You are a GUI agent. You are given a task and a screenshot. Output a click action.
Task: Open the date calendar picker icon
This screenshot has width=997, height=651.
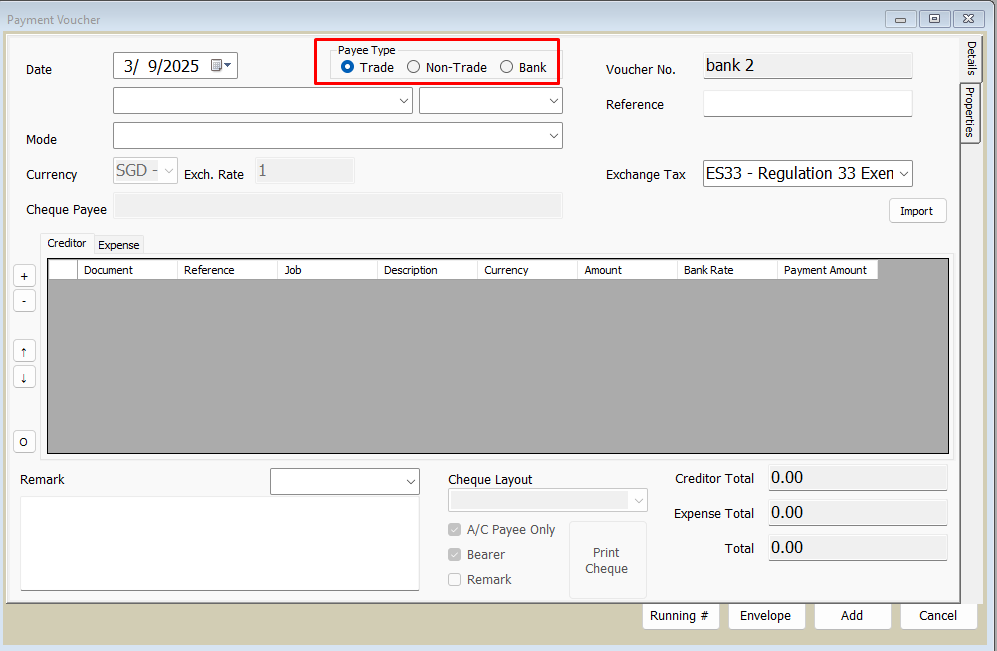219,66
